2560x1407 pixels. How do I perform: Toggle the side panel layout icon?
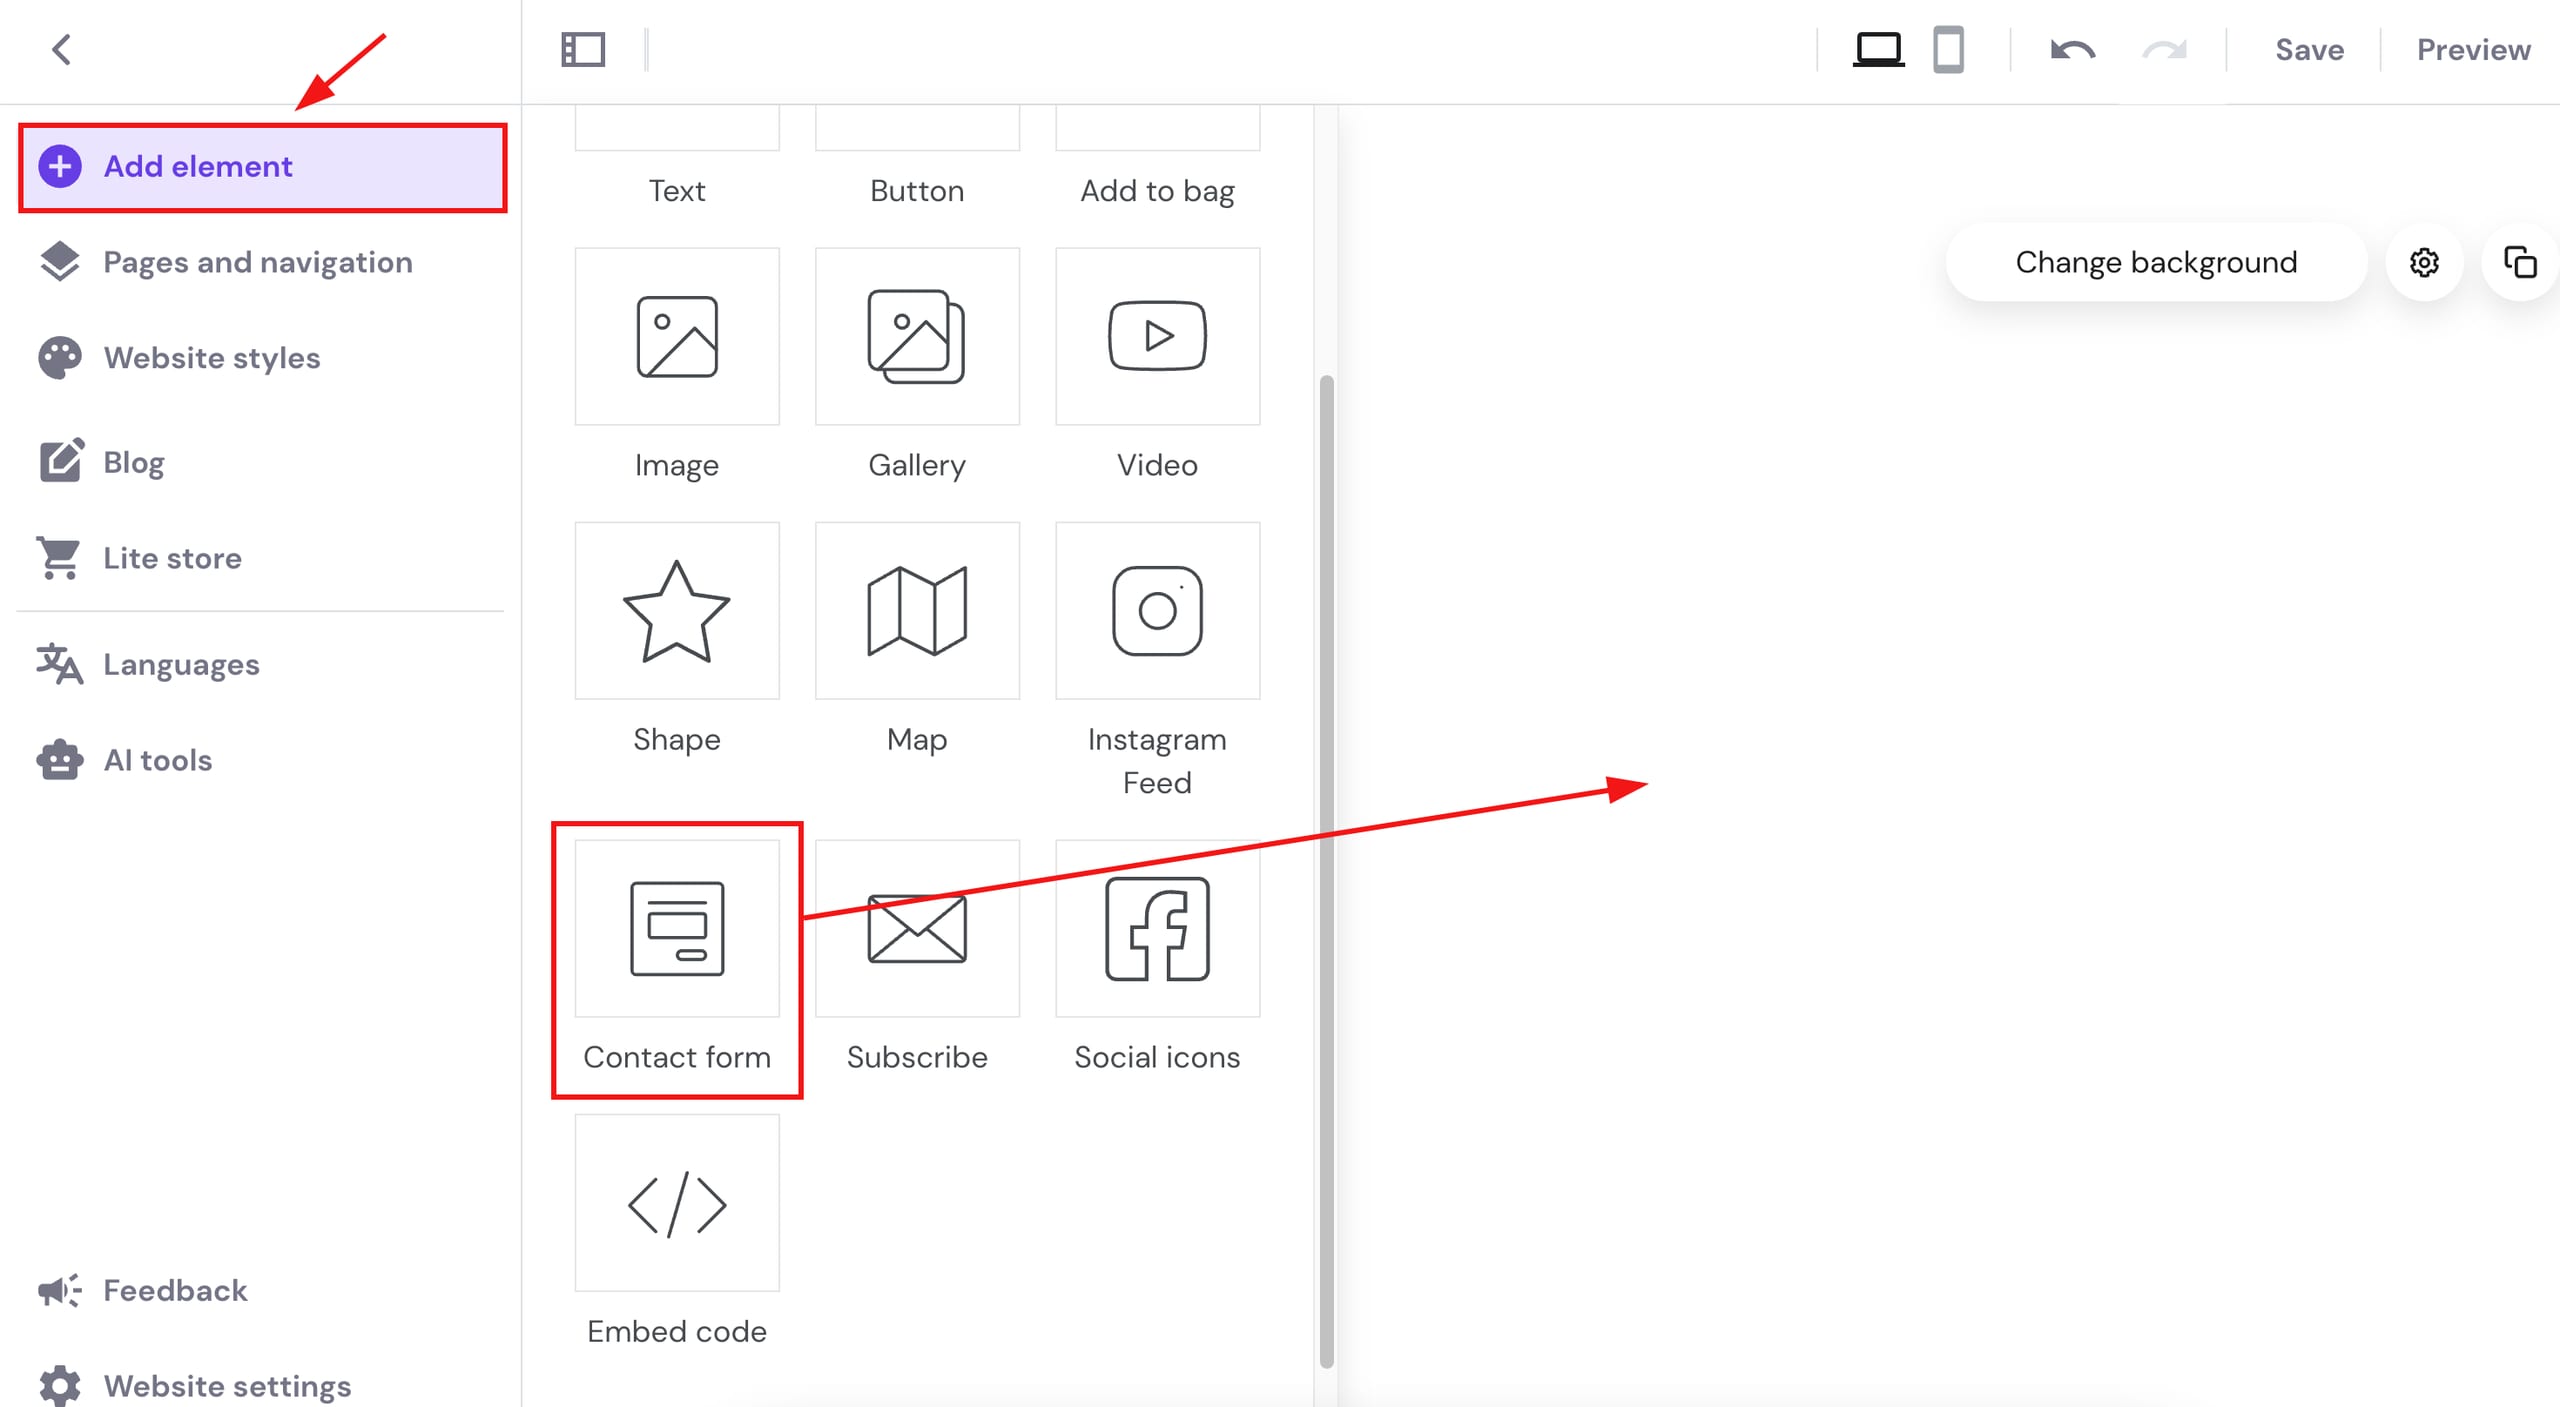pyautogui.click(x=583, y=49)
